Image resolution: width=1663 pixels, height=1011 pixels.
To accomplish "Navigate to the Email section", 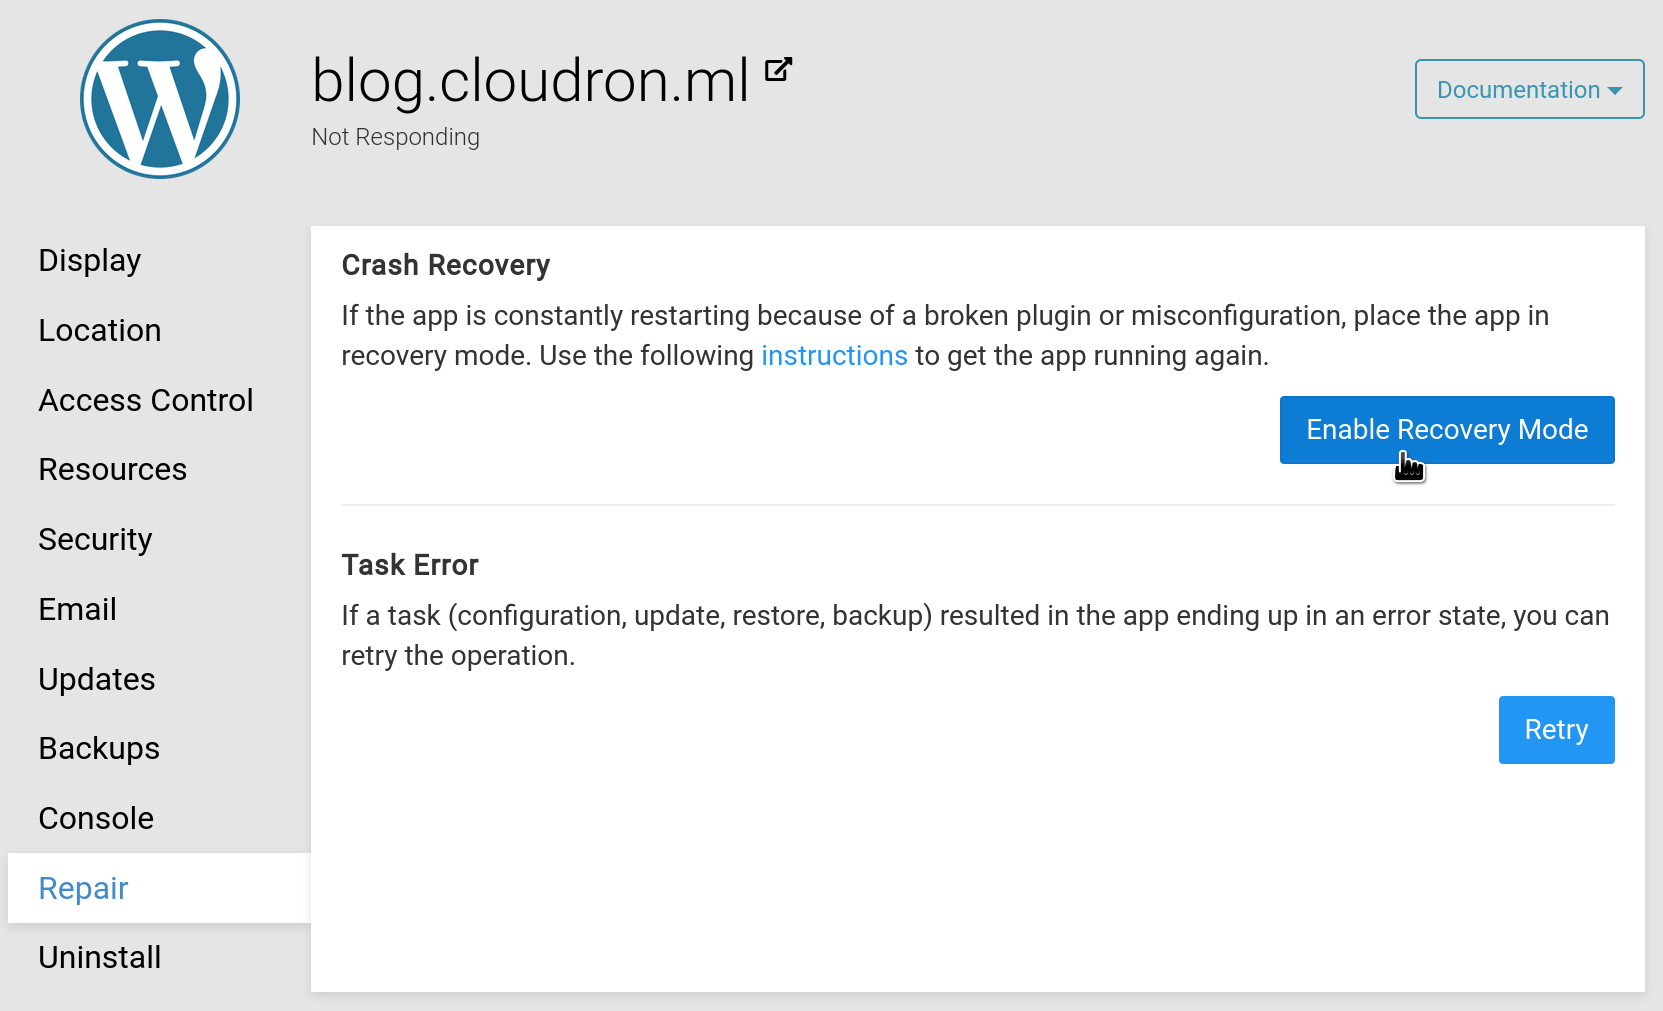I will (x=78, y=610).
